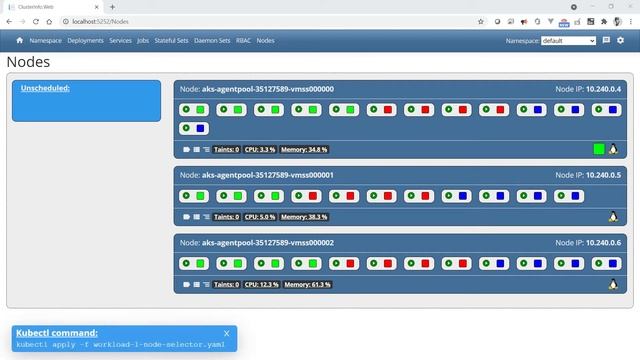Select the Nodes menu item

click(x=265, y=40)
